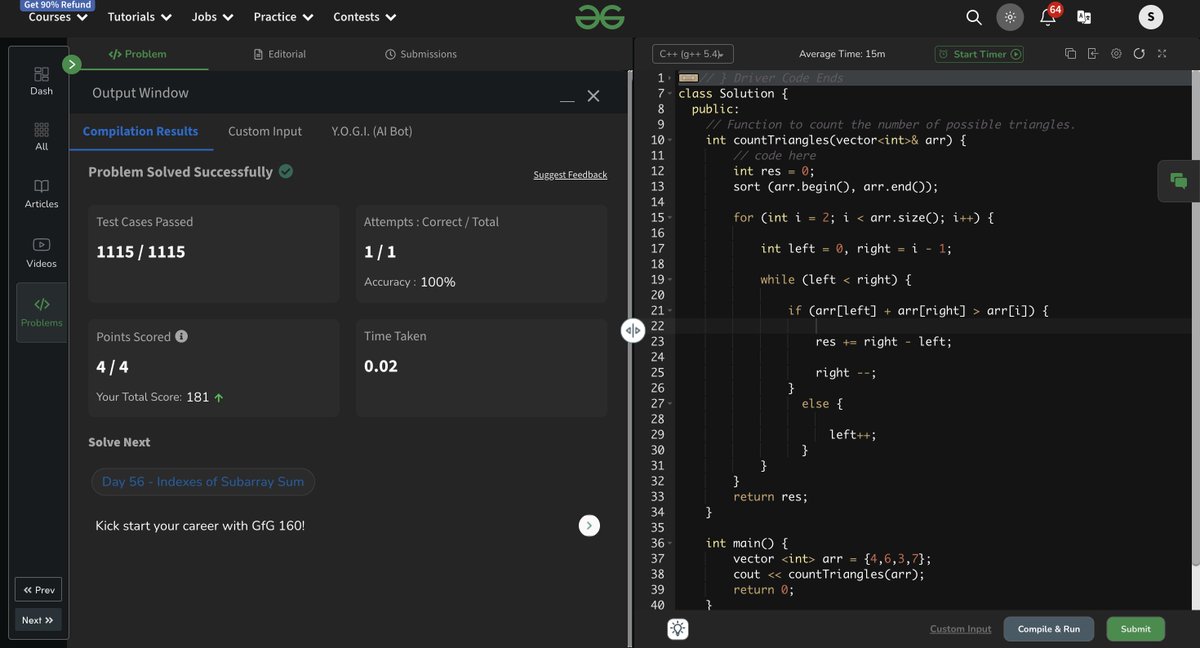Image resolution: width=1200 pixels, height=648 pixels.
Task: Click the 'return res;' code line
Action: [770, 497]
